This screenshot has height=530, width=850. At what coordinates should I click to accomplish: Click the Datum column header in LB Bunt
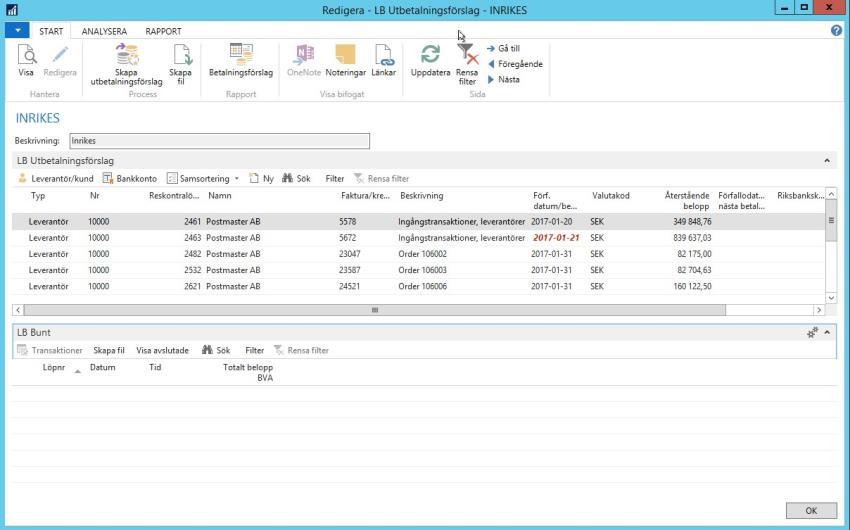point(102,367)
